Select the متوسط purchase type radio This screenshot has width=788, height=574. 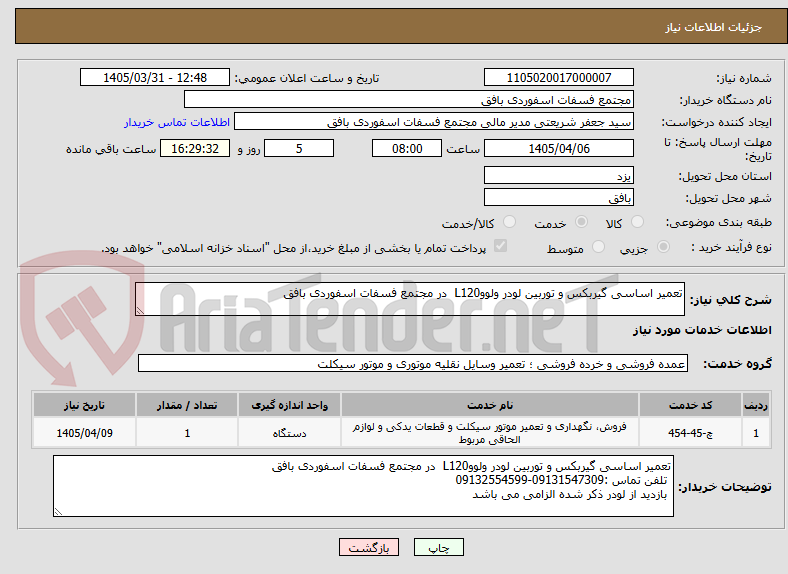pyautogui.click(x=598, y=247)
